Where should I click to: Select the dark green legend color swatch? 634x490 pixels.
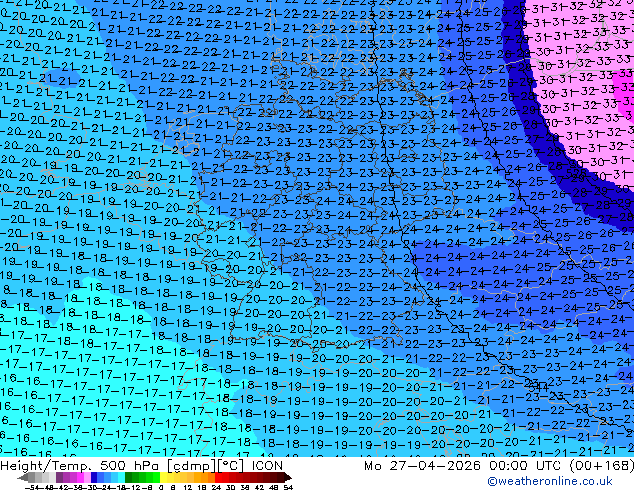(x=128, y=477)
